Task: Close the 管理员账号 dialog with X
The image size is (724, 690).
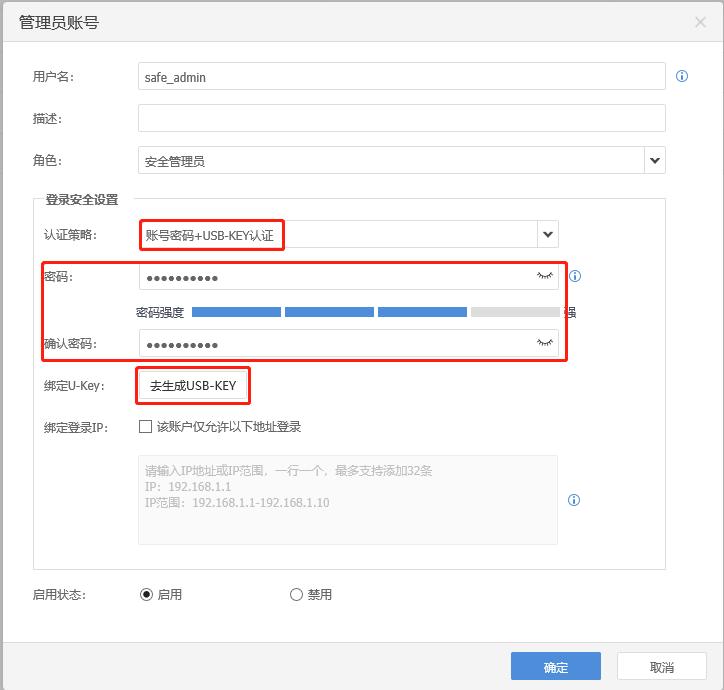Action: pyautogui.click(x=700, y=22)
